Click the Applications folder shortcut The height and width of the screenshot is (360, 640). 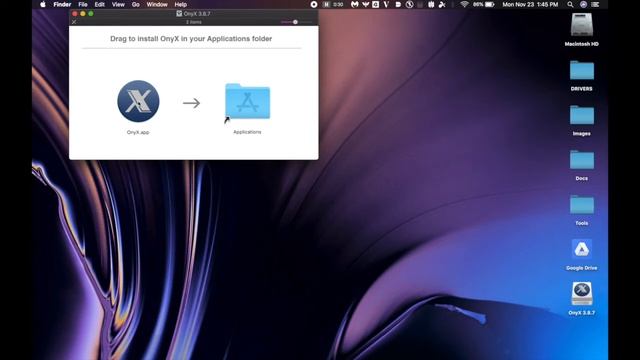pos(247,102)
